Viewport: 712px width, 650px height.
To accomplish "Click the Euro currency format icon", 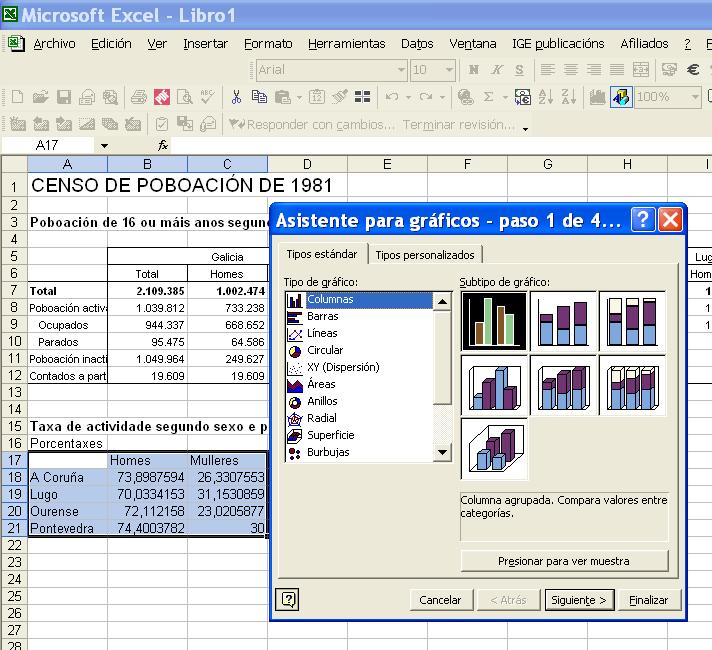I will 693,69.
